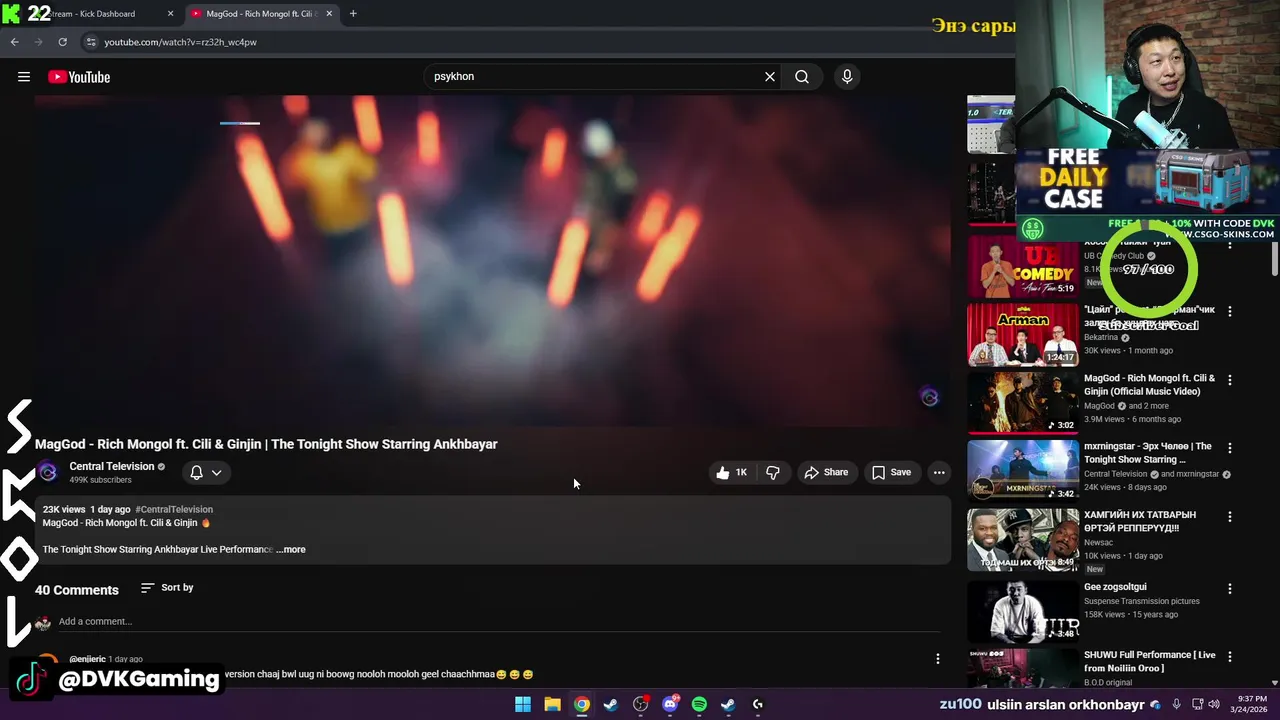The image size is (1280, 720).
Task: Save the video to a playlist
Action: click(x=891, y=472)
